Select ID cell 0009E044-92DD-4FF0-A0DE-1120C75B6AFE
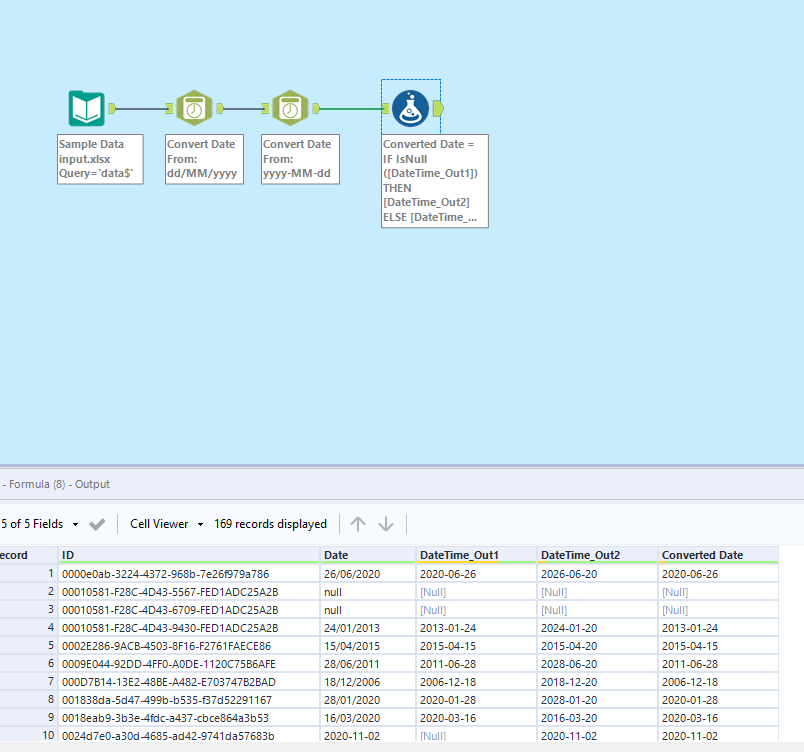 [189, 664]
